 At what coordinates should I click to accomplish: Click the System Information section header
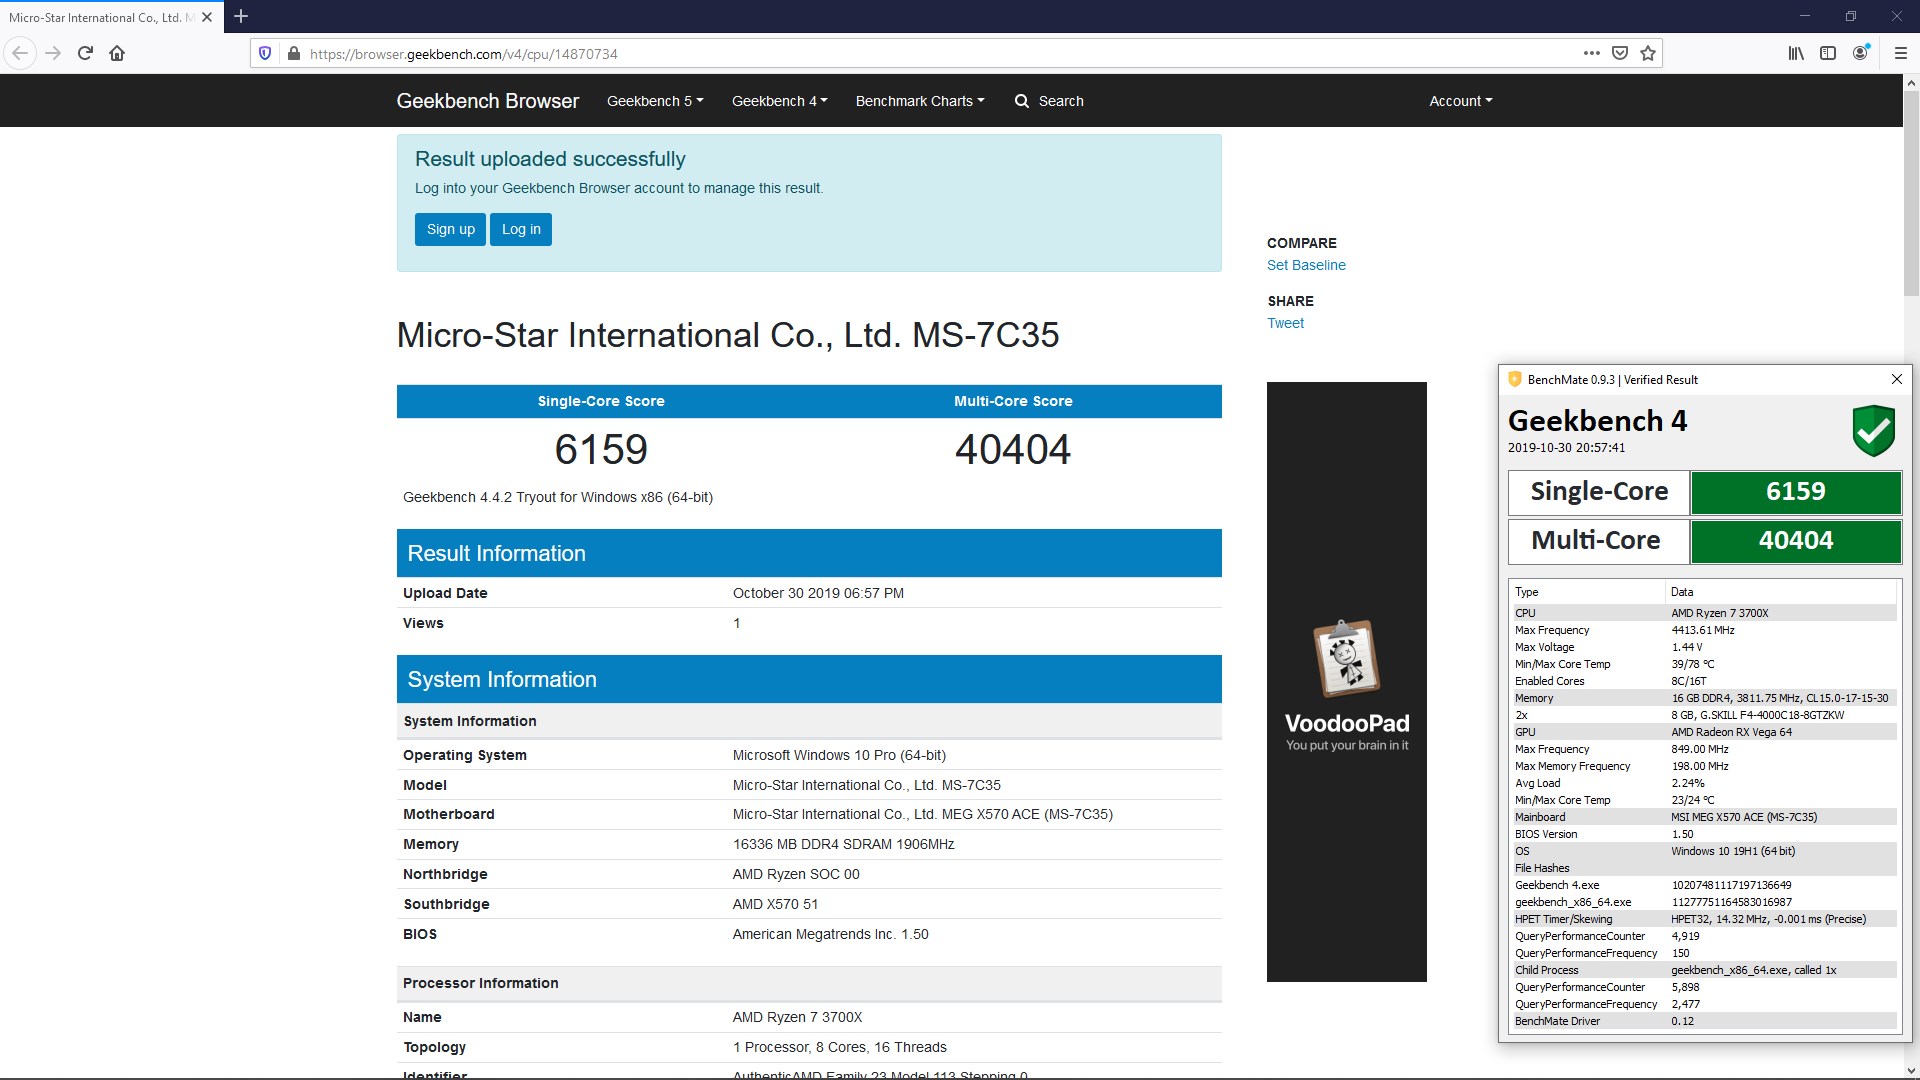809,679
